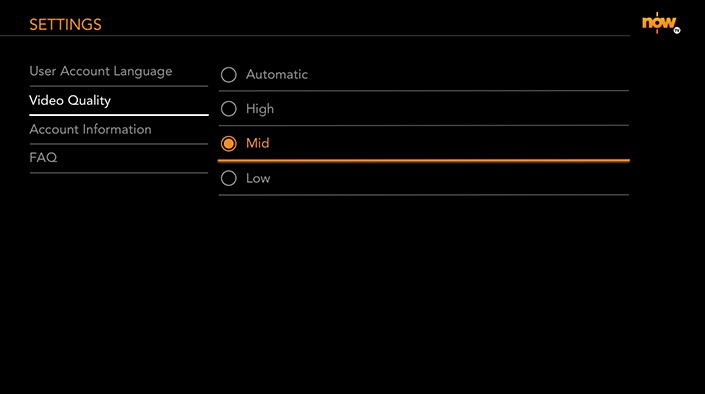Choose the High quality radio circle
This screenshot has width=705, height=394.
228,109
